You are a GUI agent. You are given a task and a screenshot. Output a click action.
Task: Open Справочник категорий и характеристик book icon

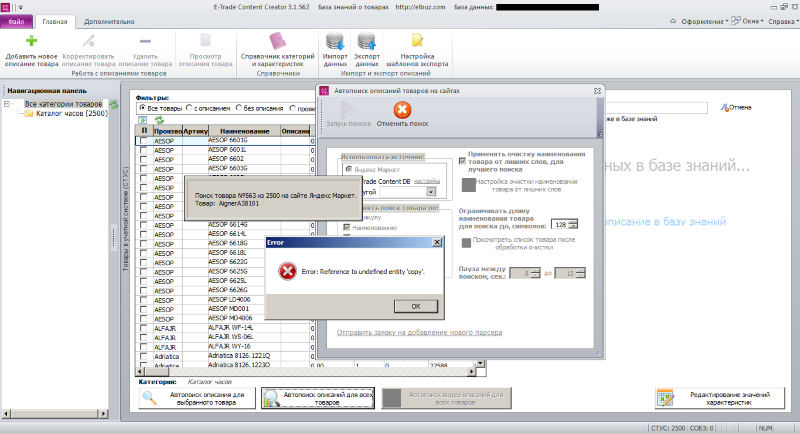[278, 41]
